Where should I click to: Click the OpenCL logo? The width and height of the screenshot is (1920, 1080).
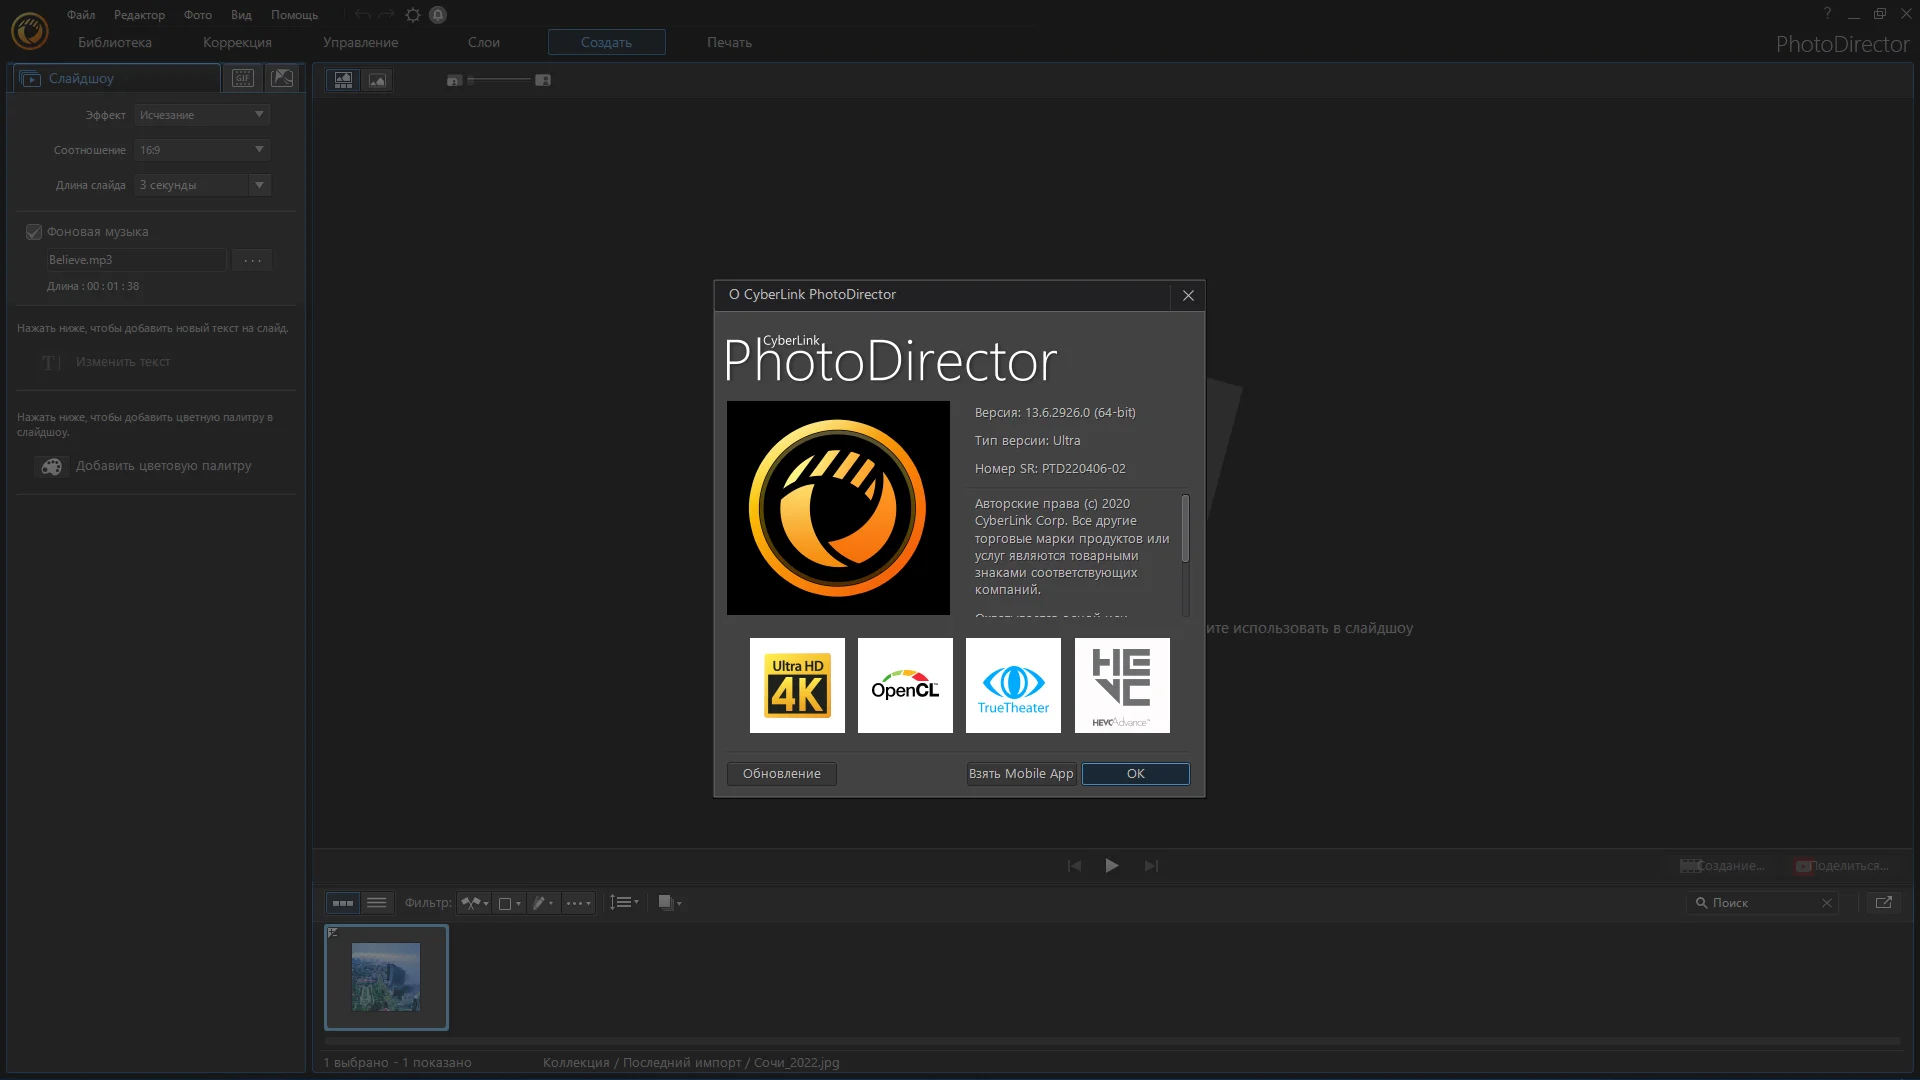coord(905,686)
